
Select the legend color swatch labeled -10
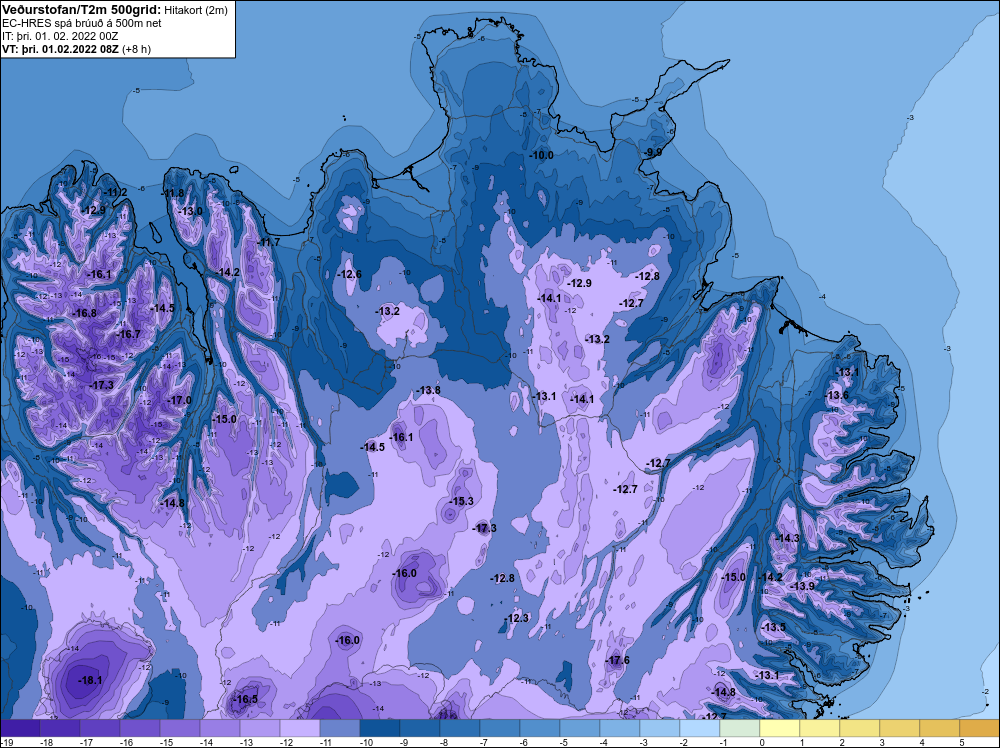[x=380, y=728]
